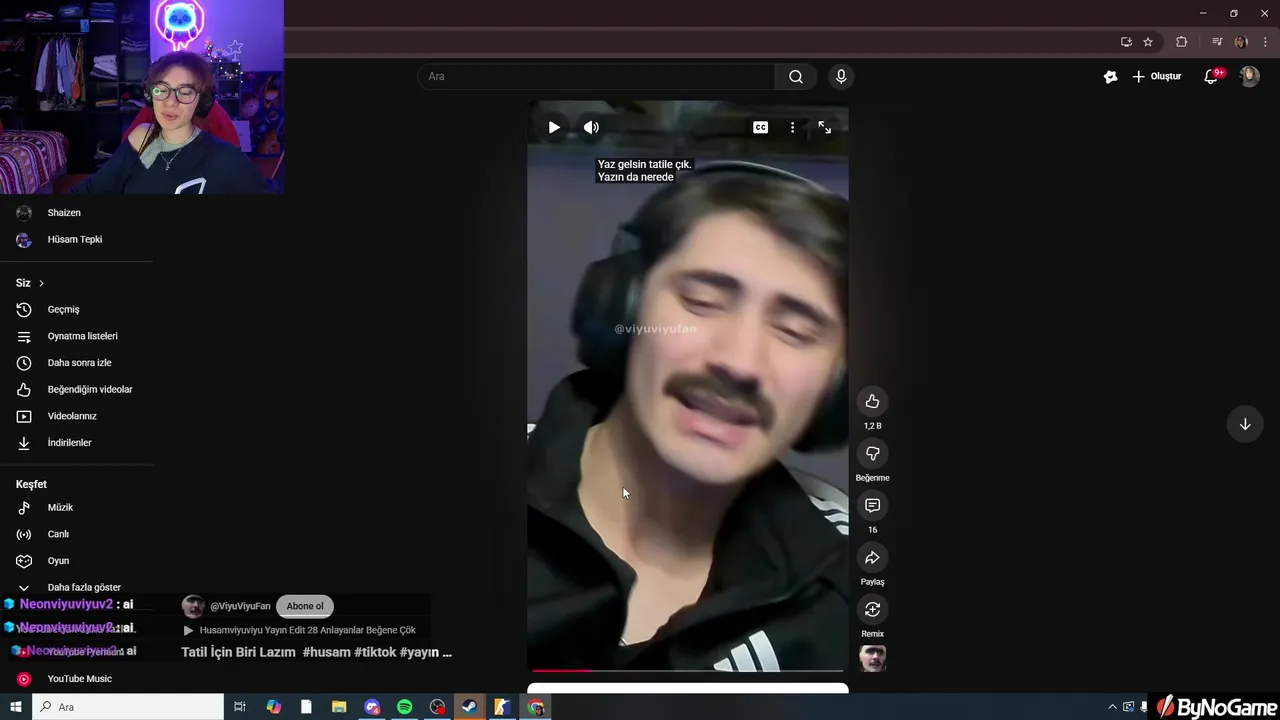The image size is (1280, 720).
Task: Show hidden system tray icons
Action: (1112, 707)
